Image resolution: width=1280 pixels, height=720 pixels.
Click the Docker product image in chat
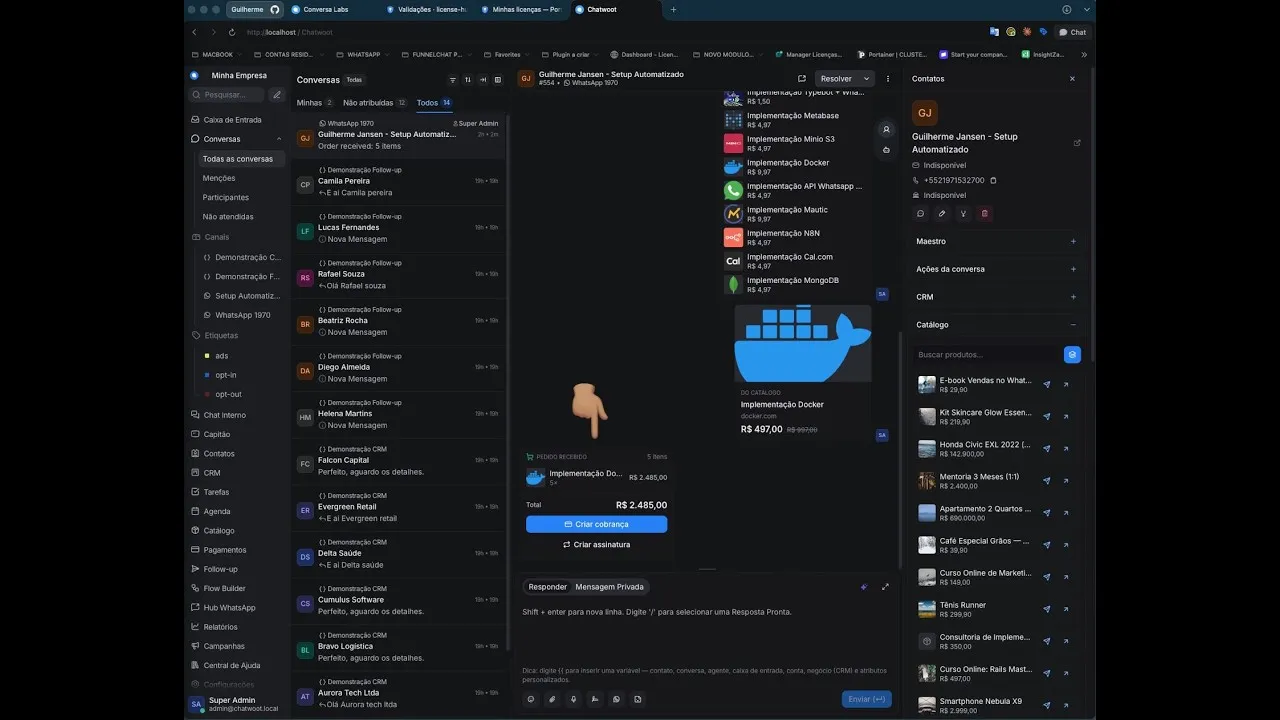point(803,344)
